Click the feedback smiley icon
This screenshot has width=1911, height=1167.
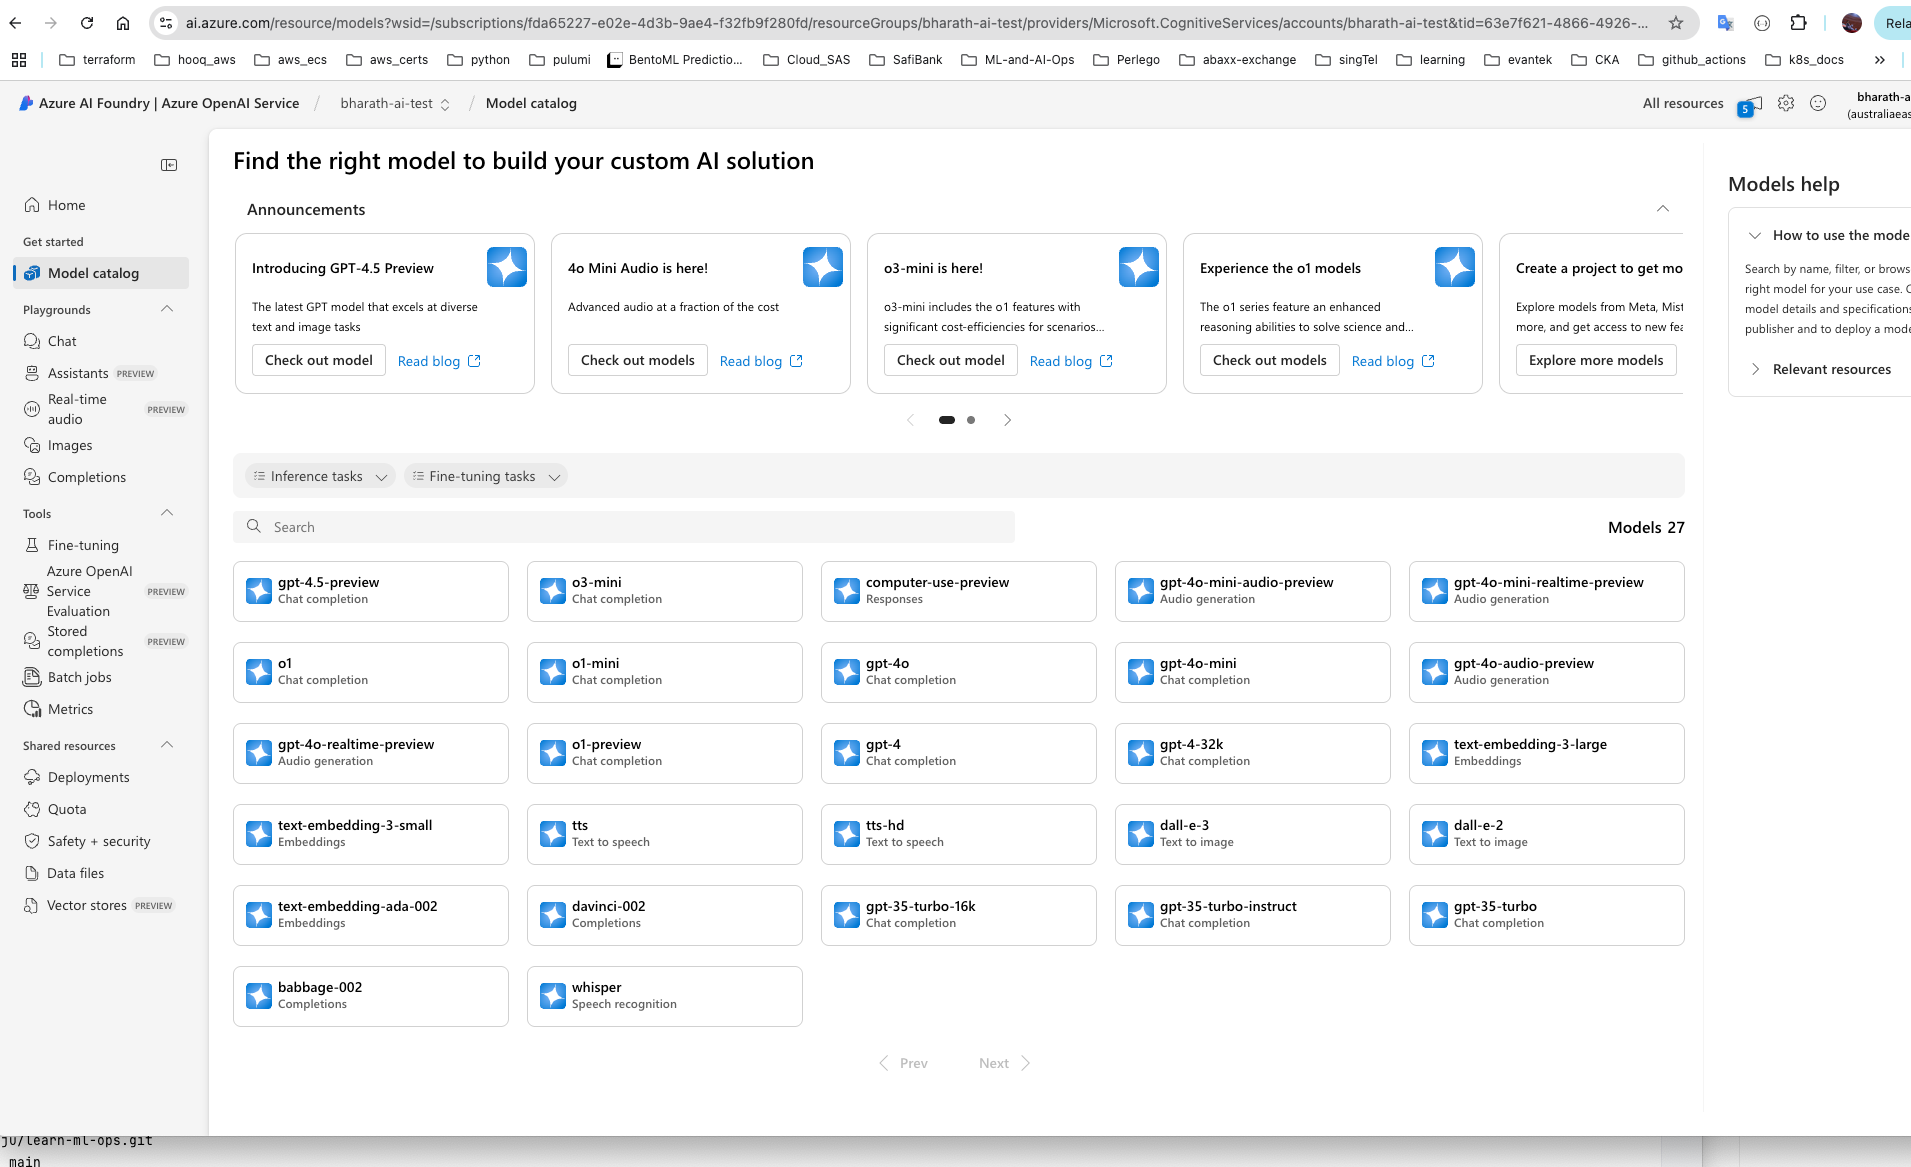pyautogui.click(x=1818, y=103)
